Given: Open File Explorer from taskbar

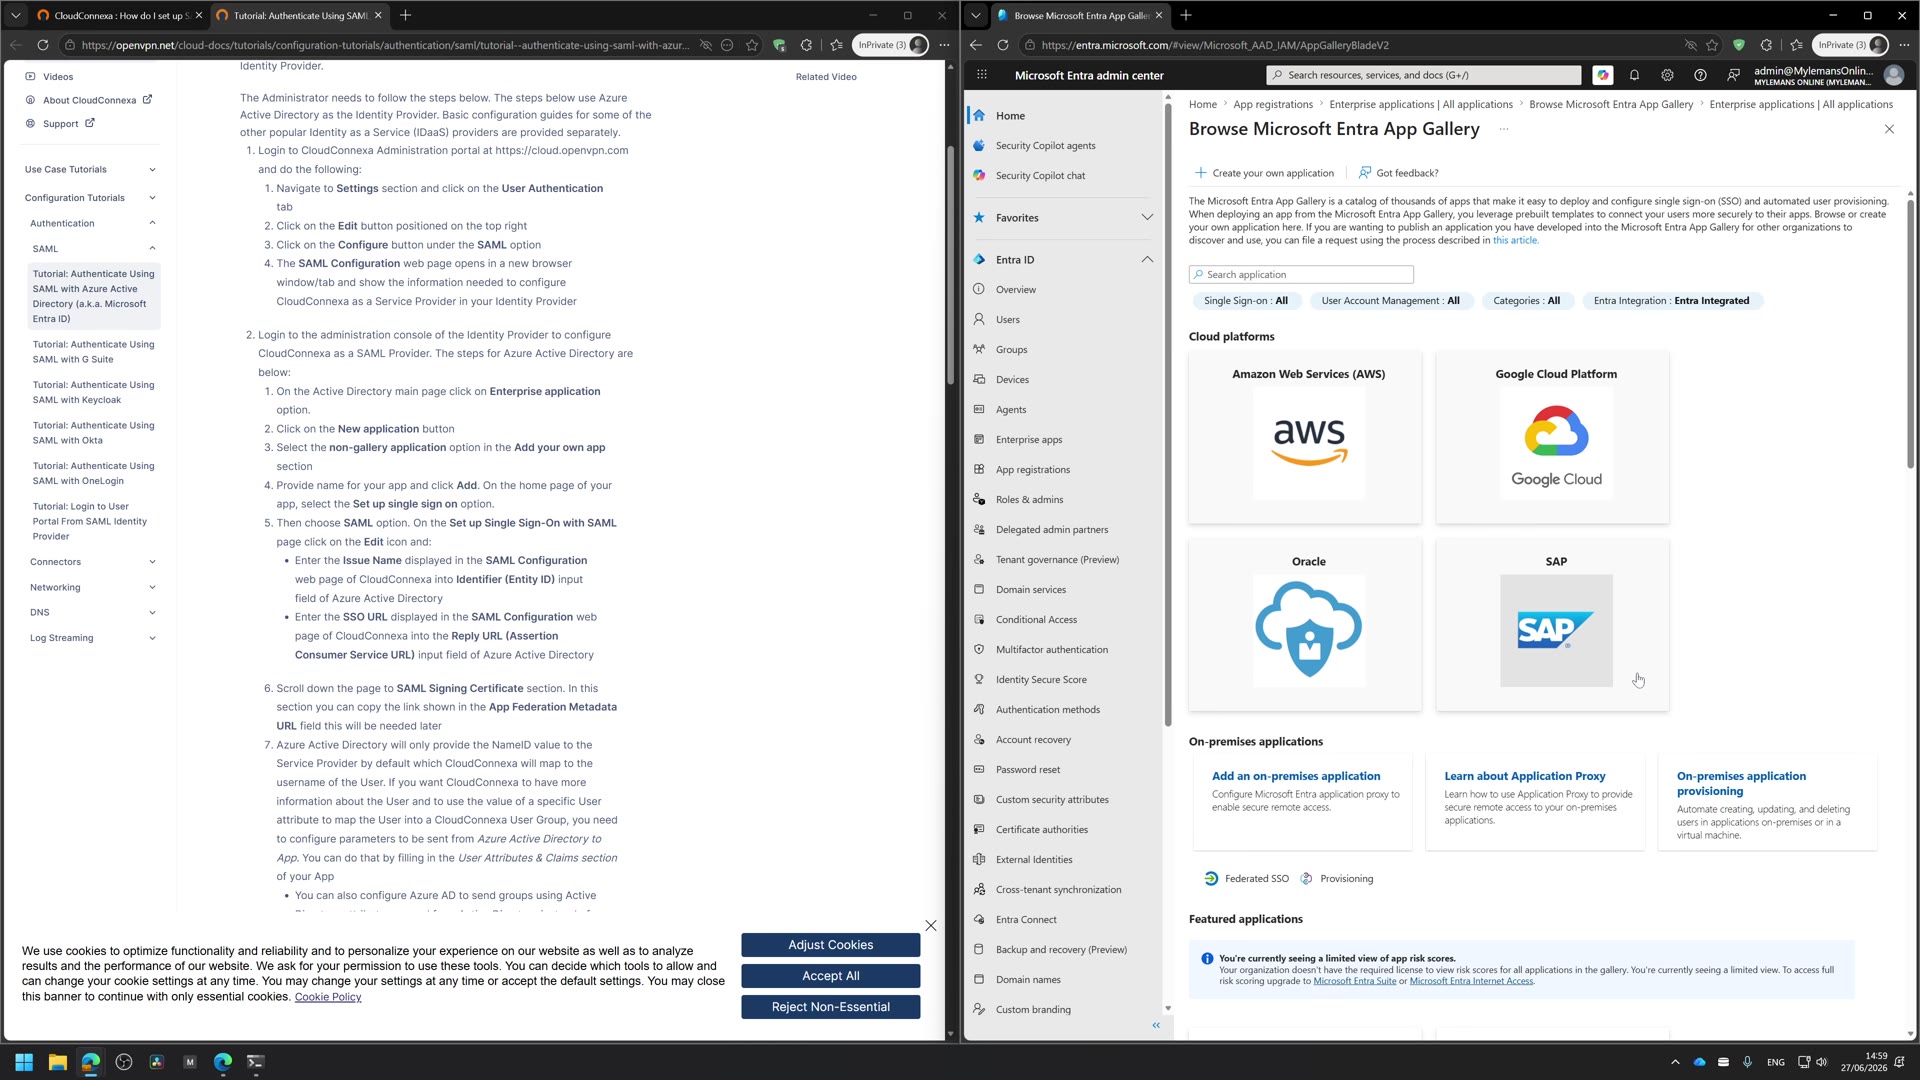Looking at the screenshot, I should pyautogui.click(x=57, y=1062).
